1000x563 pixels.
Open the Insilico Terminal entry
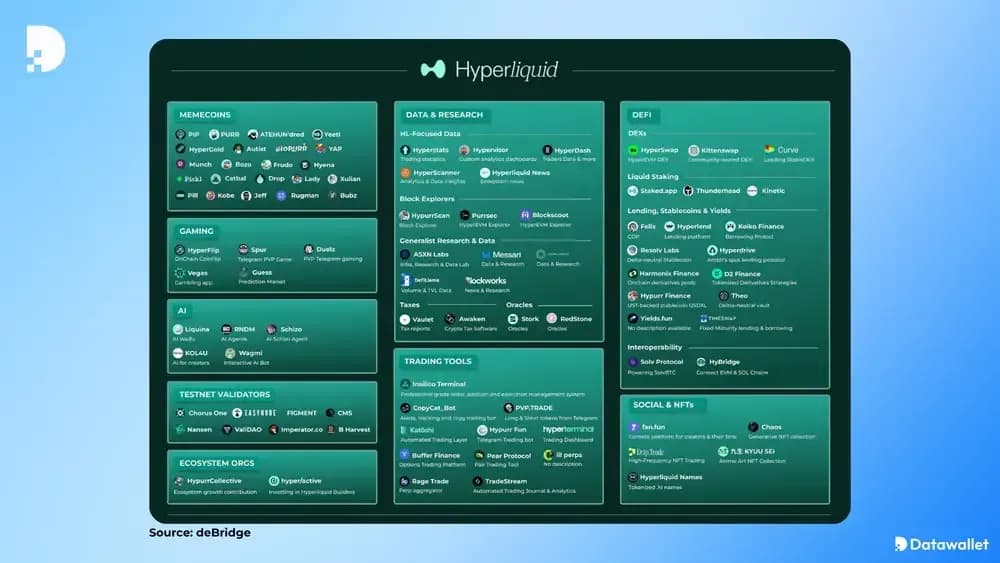click(436, 384)
